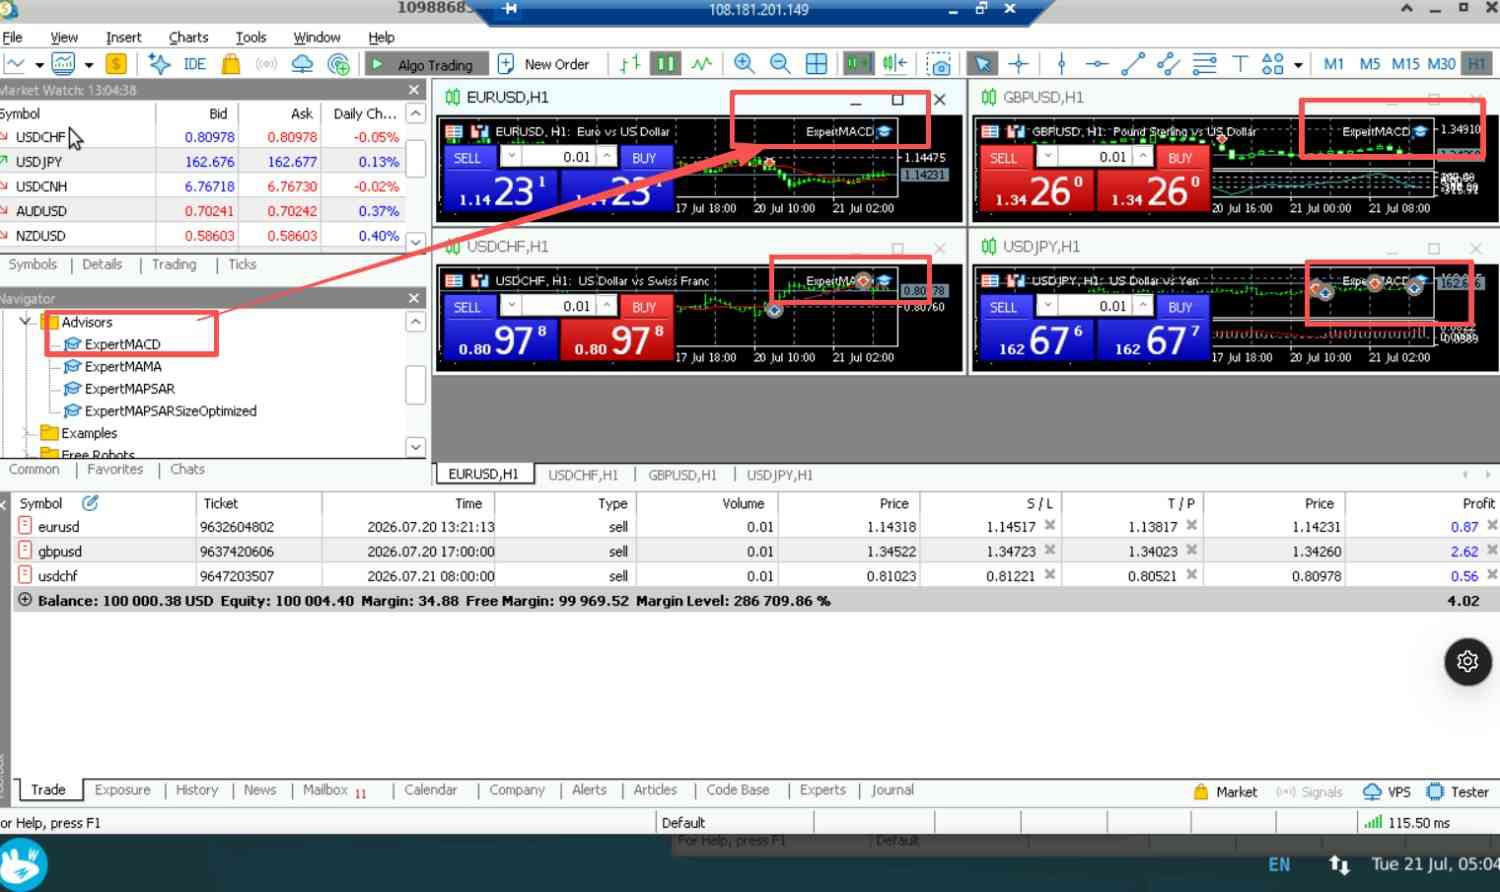This screenshot has width=1500, height=892.
Task: Click the radar icon with green plus
Action: (x=339, y=65)
